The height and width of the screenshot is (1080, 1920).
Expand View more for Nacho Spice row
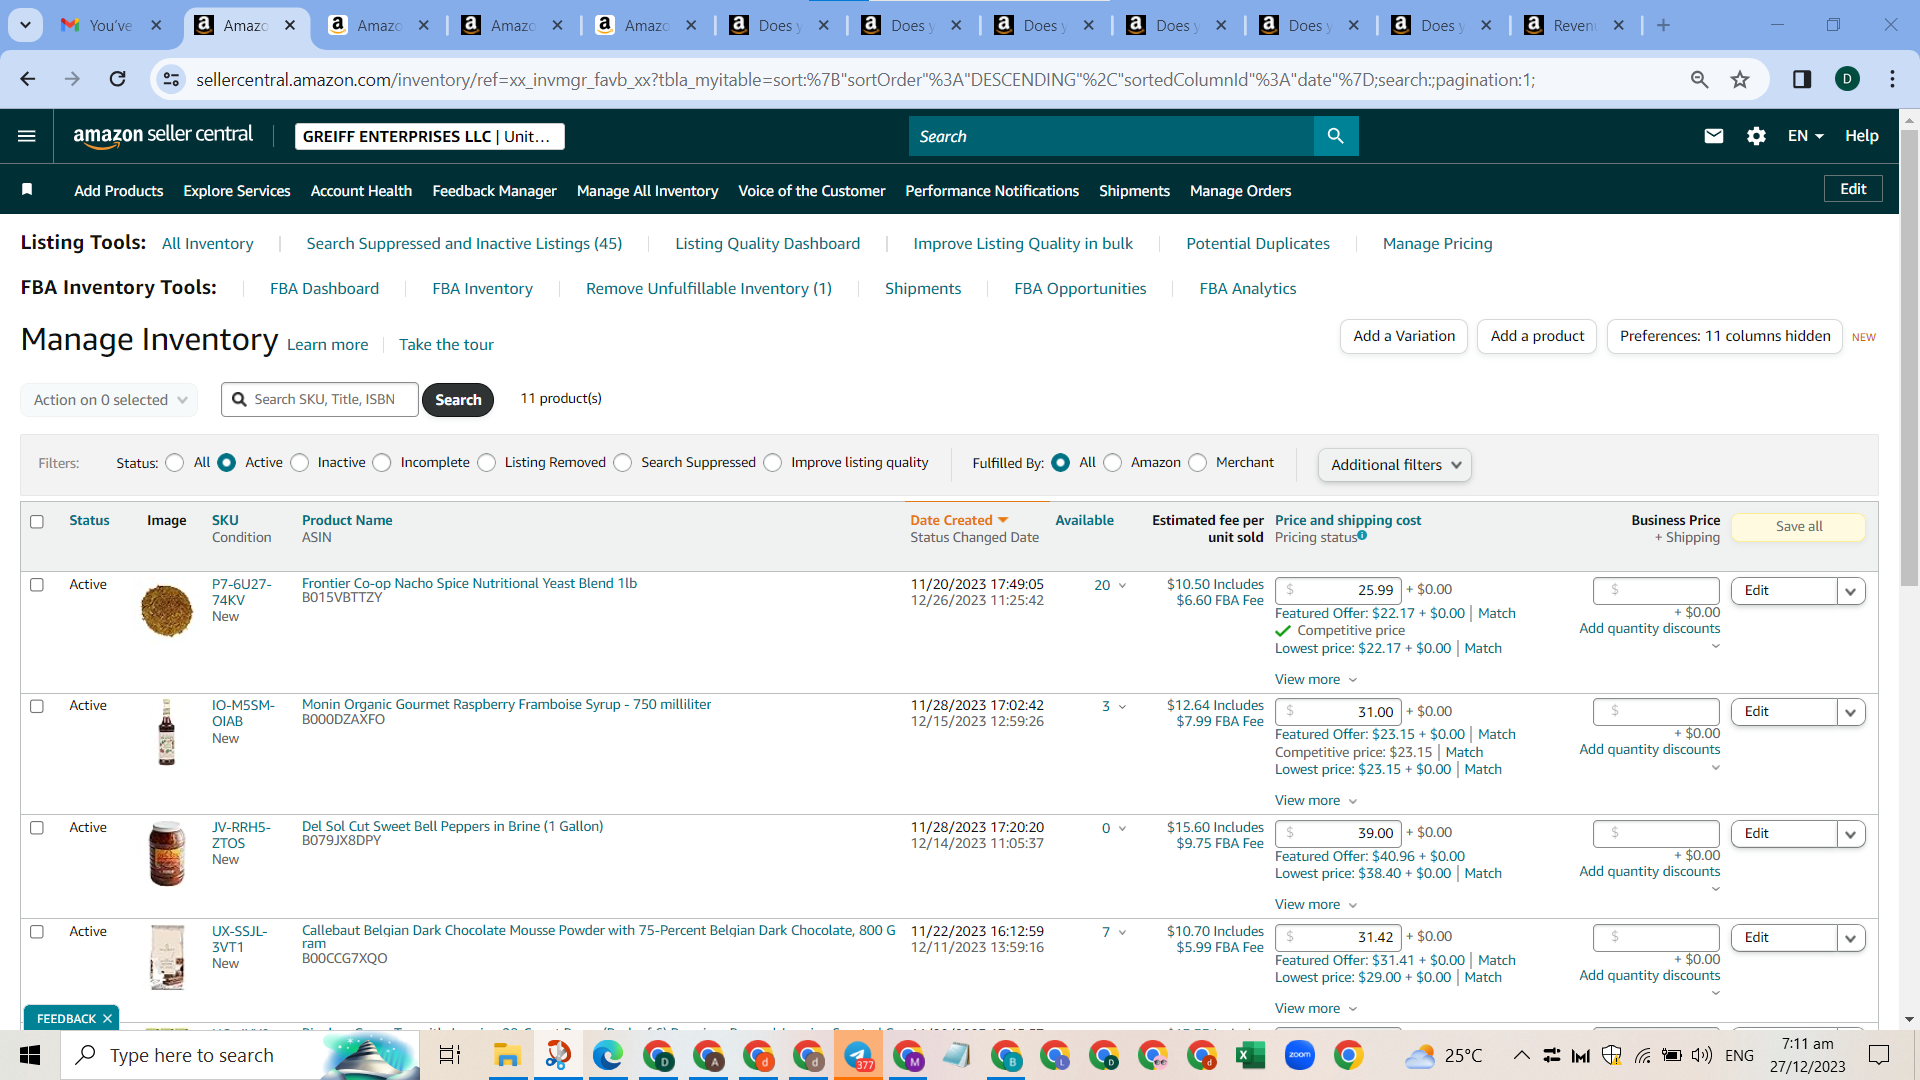click(1315, 679)
